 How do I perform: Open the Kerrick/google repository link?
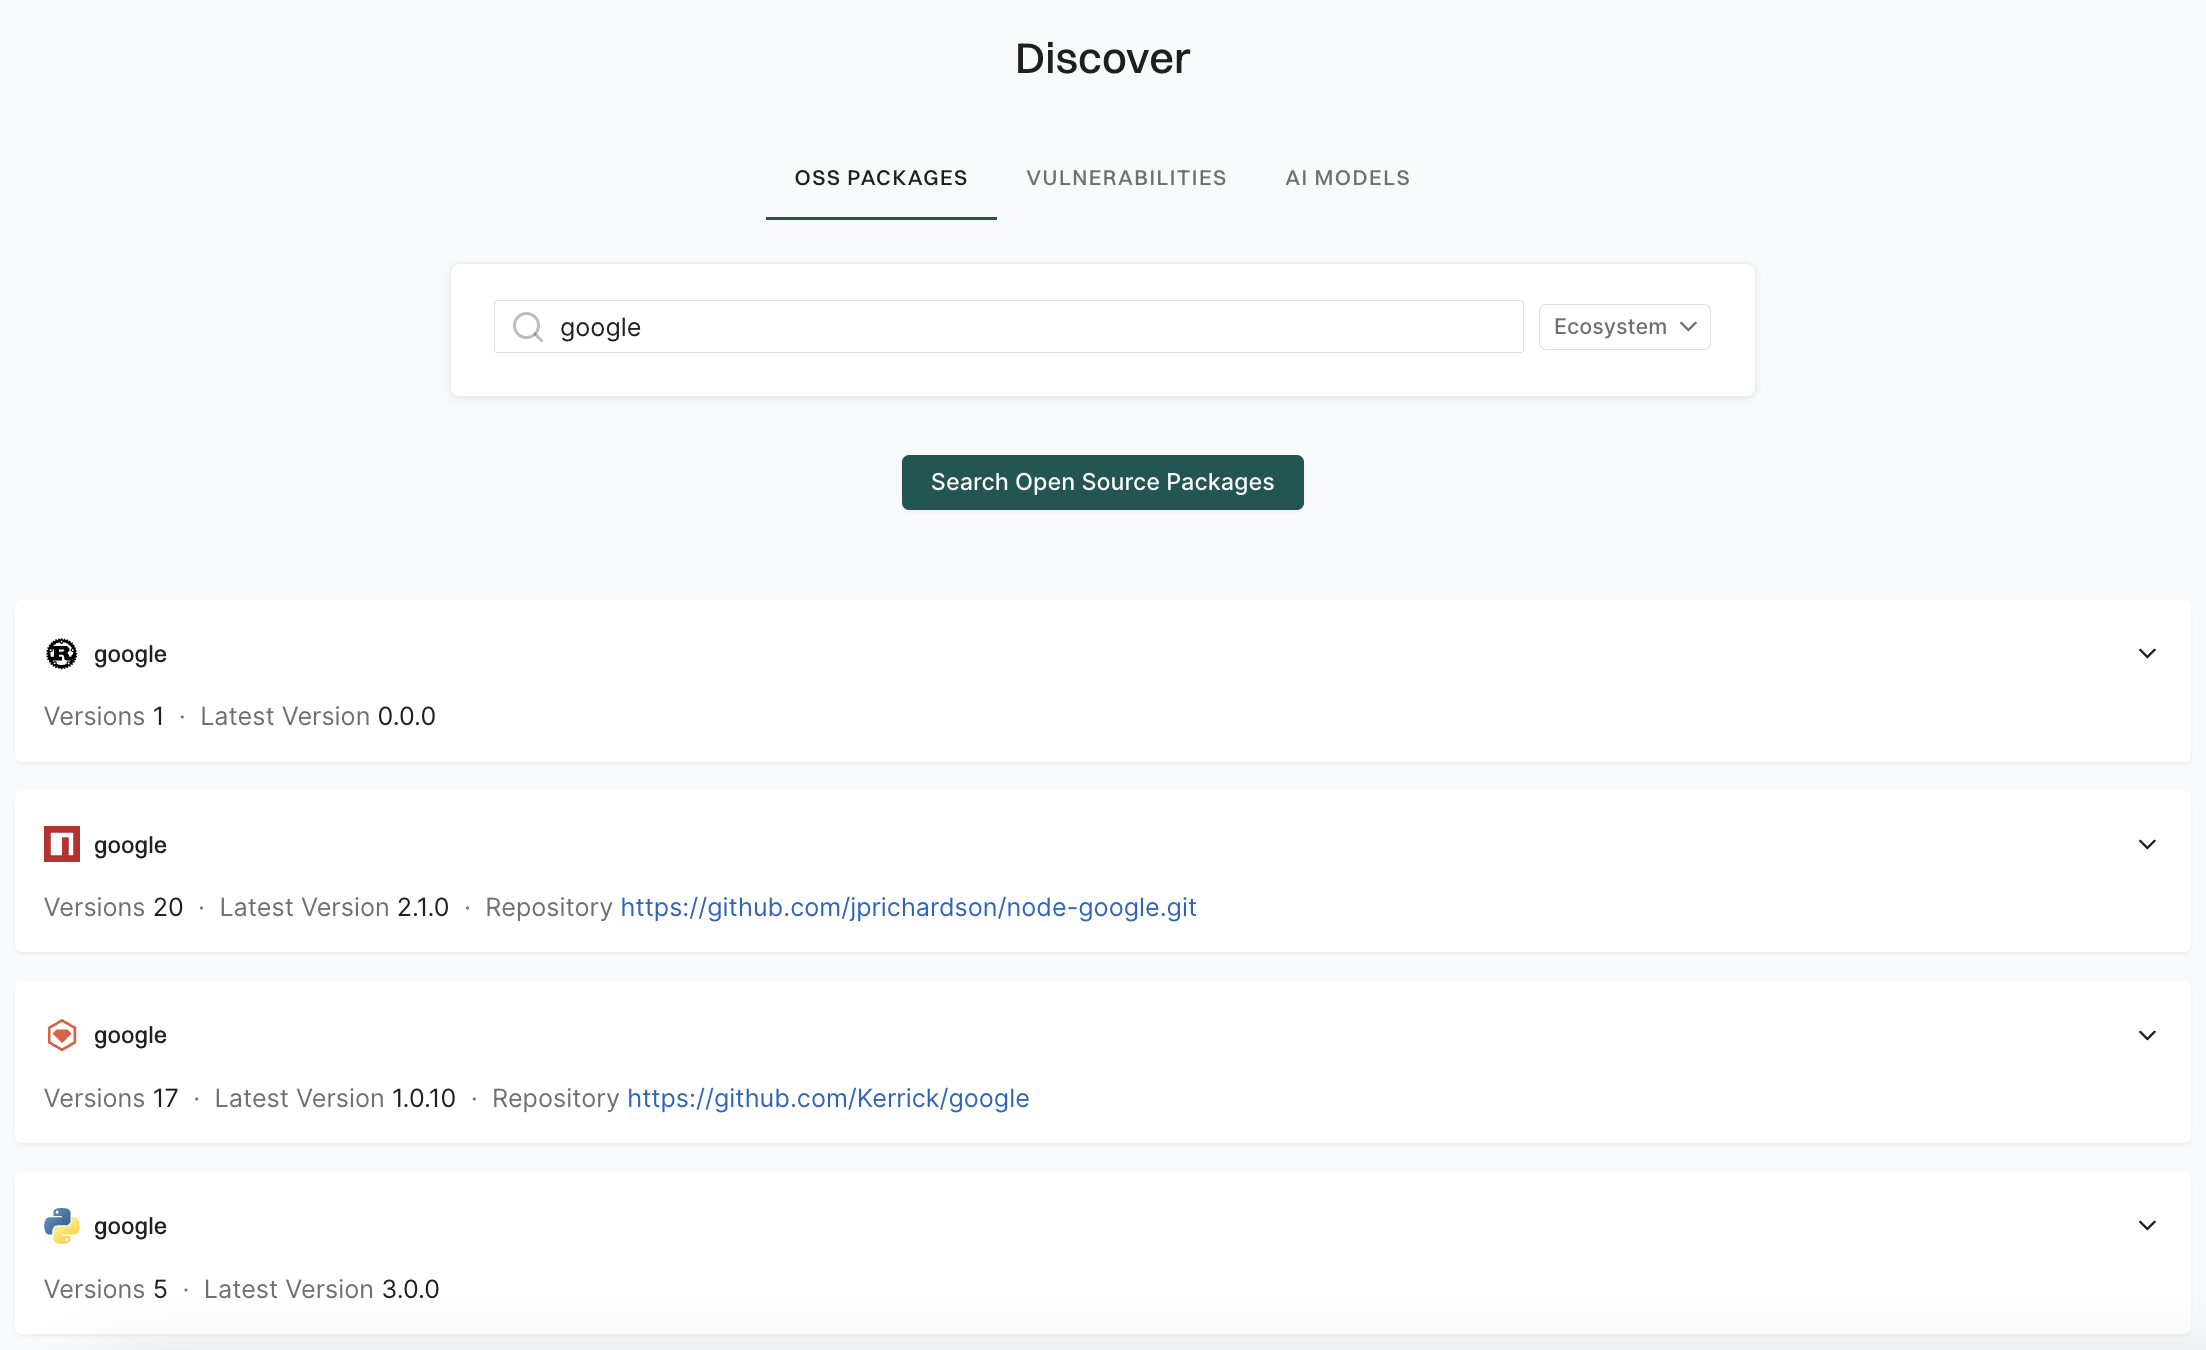[x=828, y=1098]
